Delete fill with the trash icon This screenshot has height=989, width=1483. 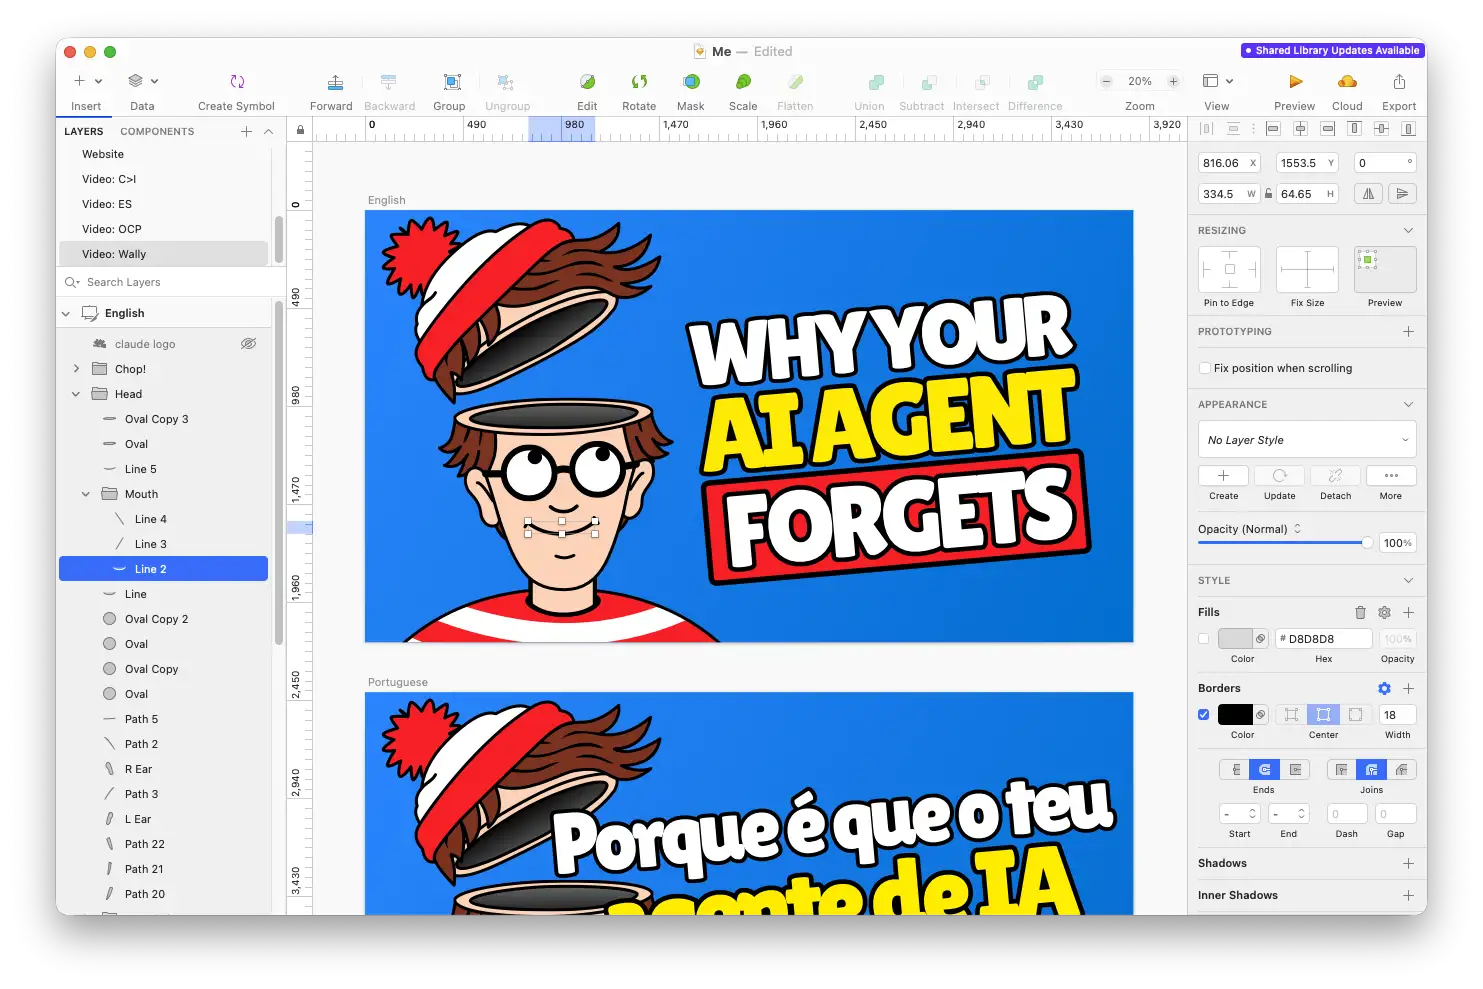point(1360,613)
